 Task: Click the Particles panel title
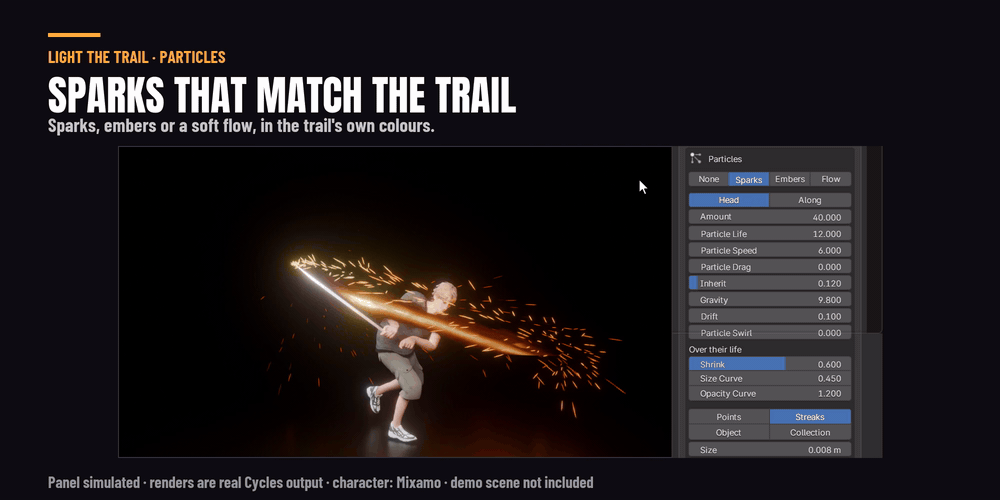pyautogui.click(x=725, y=159)
